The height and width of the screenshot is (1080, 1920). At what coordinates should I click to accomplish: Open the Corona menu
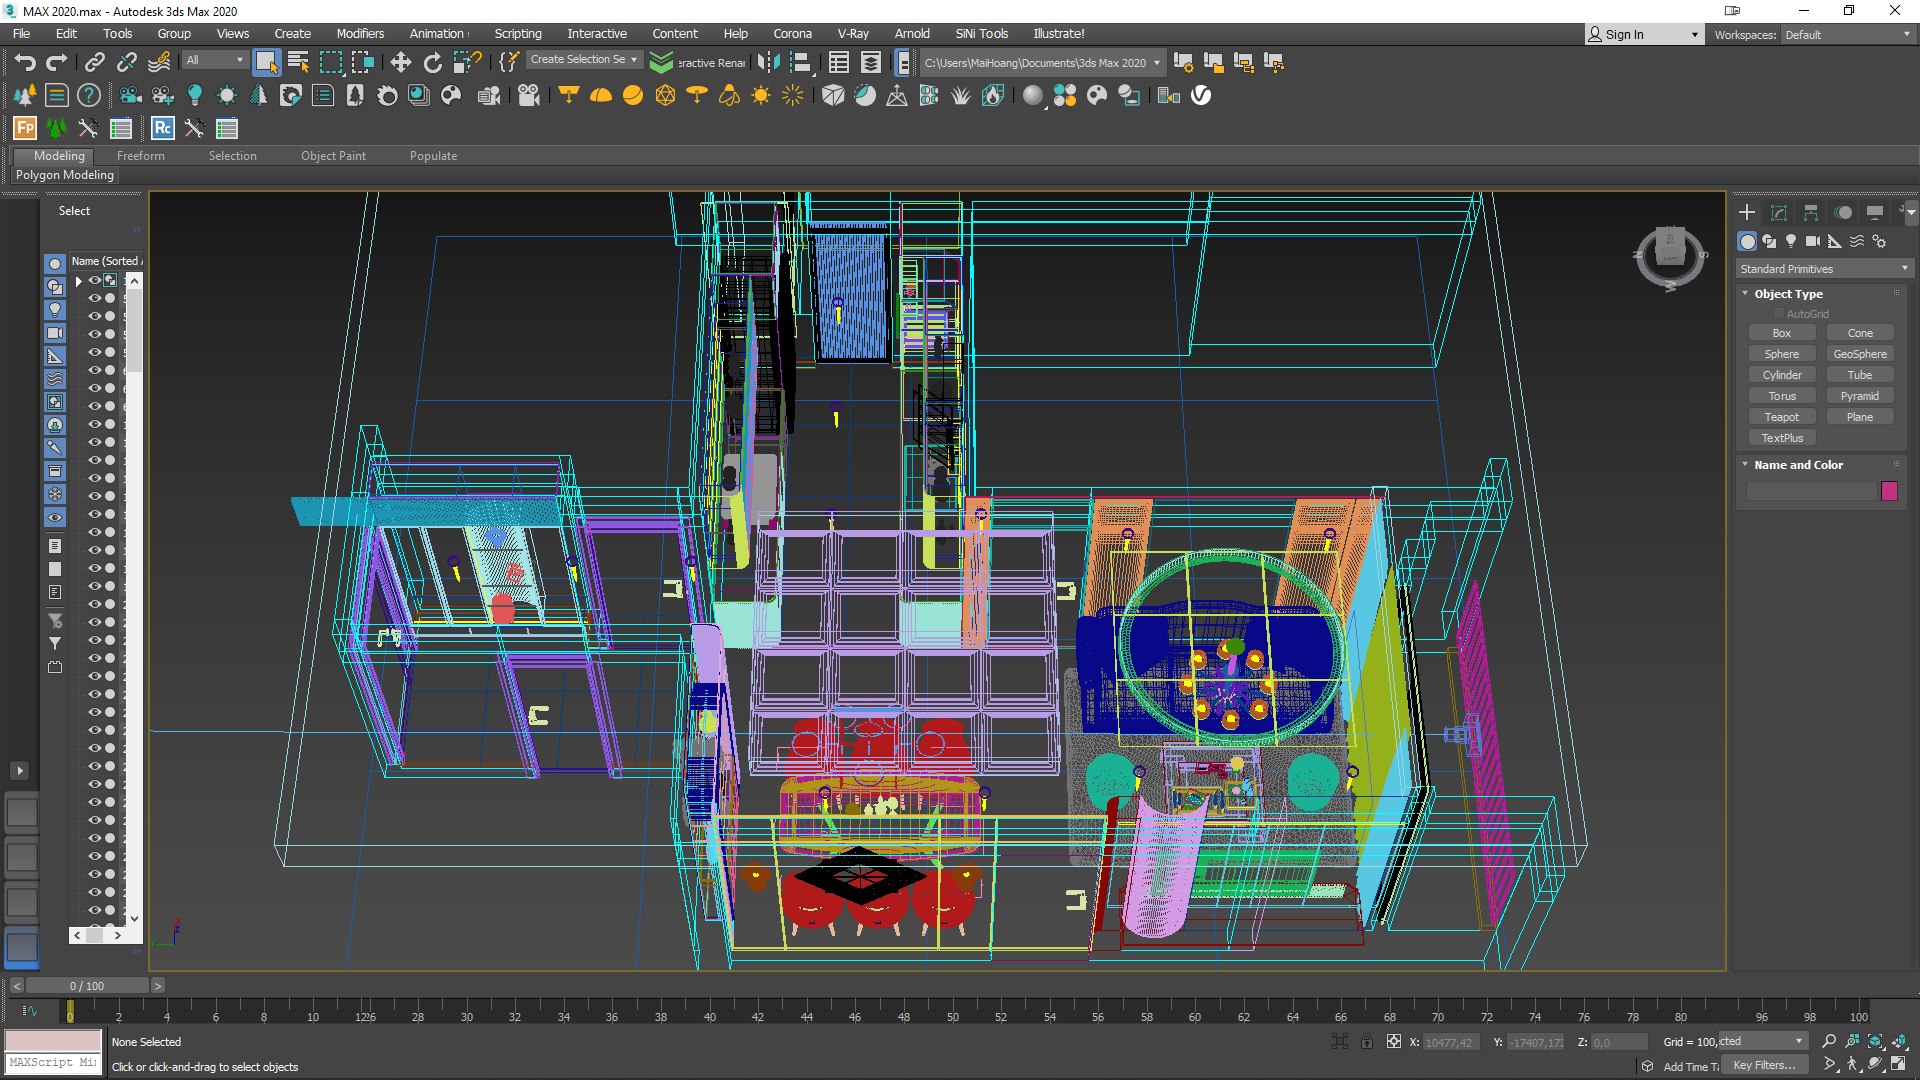tap(792, 33)
